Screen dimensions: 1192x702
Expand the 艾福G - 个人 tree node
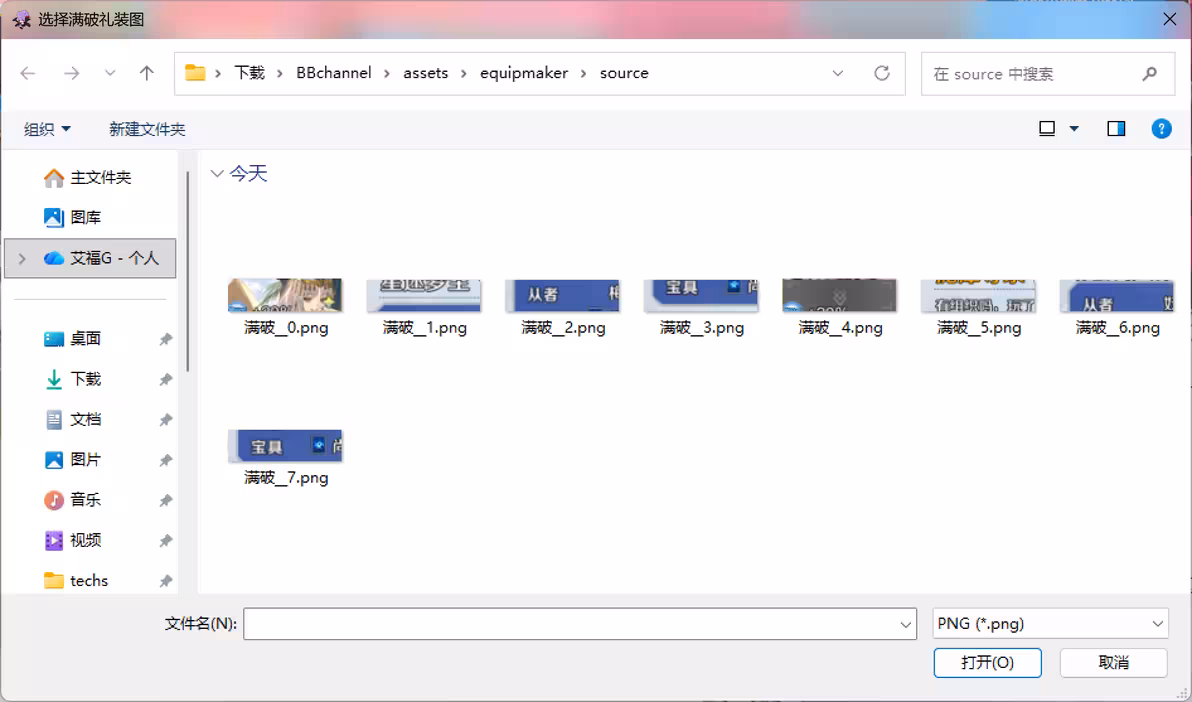tap(22, 259)
